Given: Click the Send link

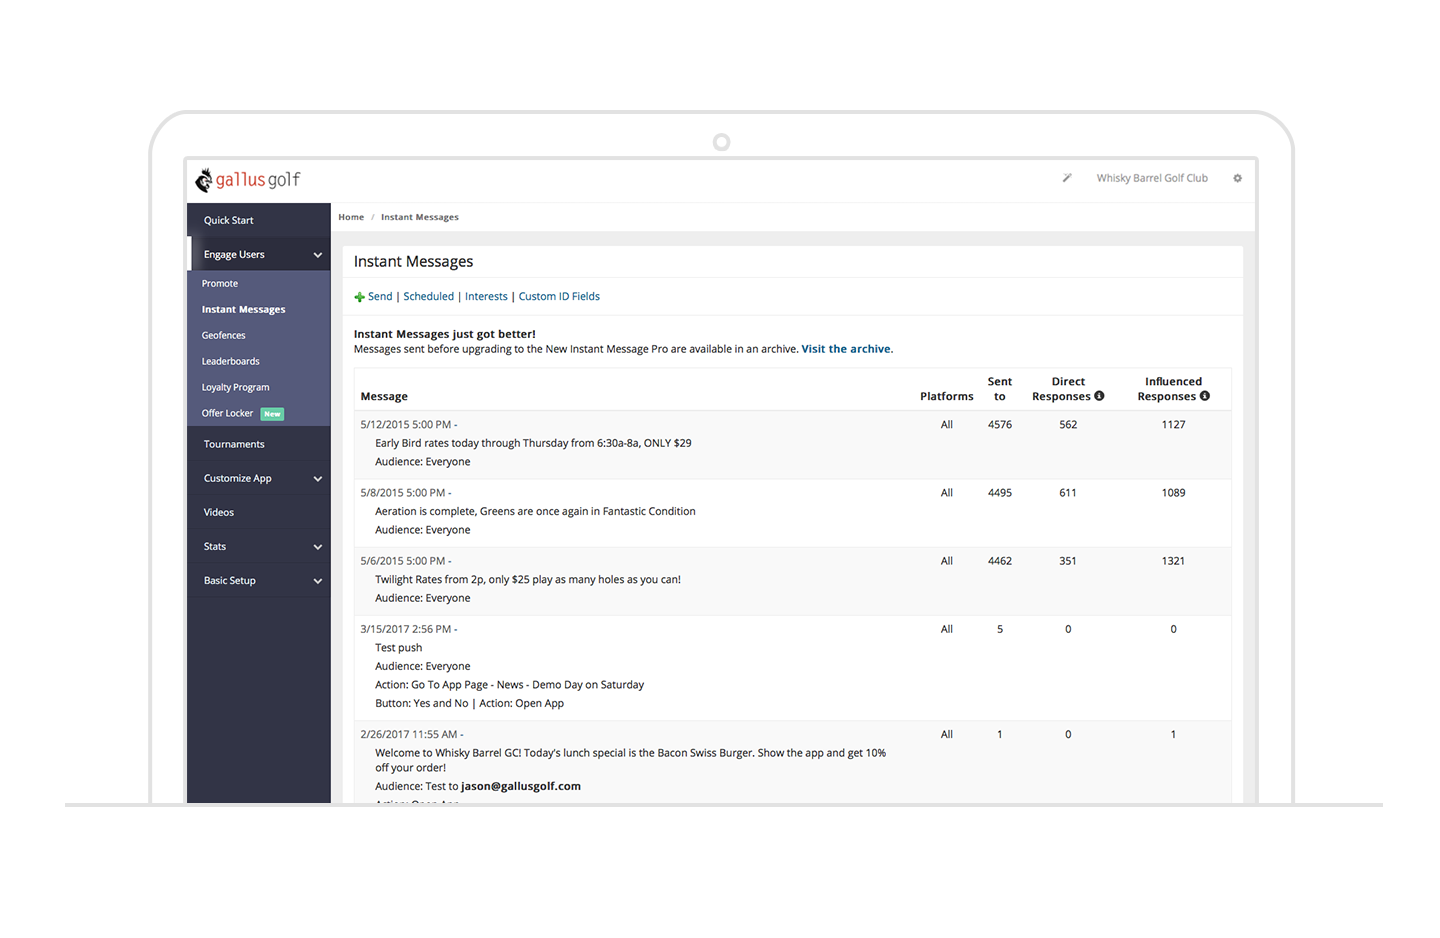Looking at the screenshot, I should pyautogui.click(x=380, y=297).
